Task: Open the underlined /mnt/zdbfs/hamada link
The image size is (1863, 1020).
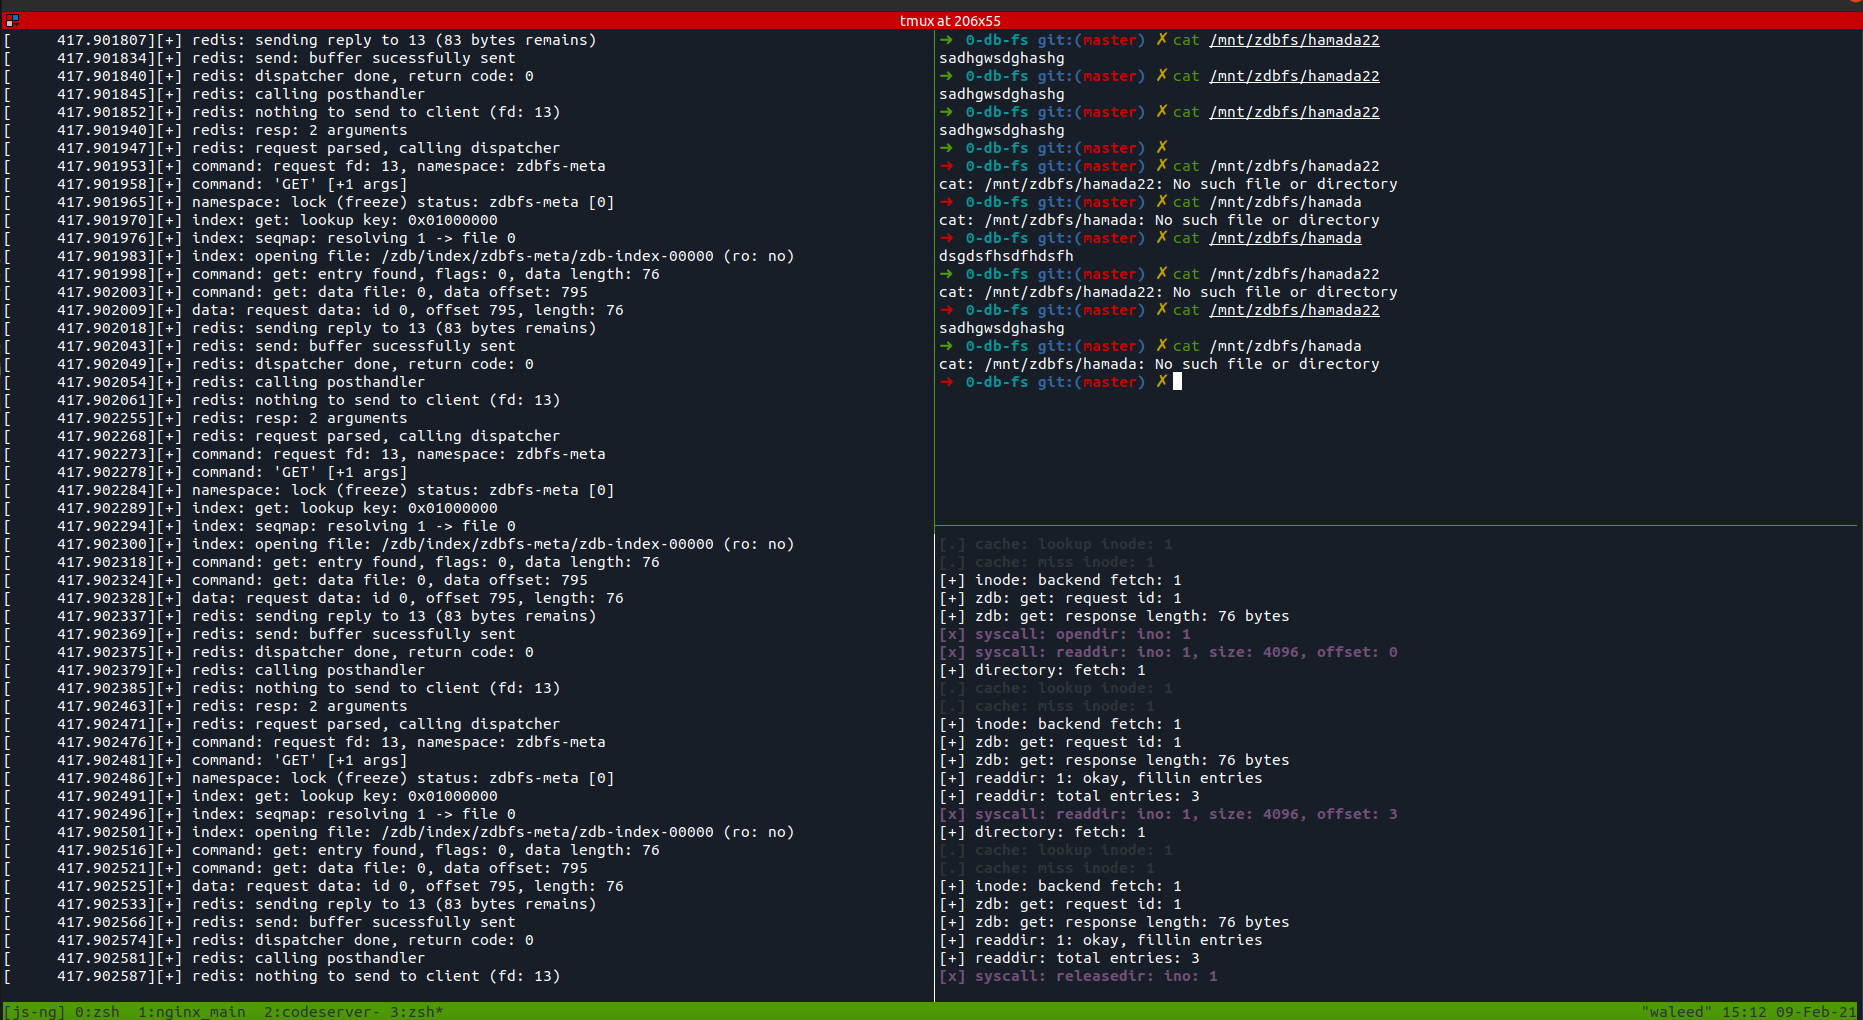Action: [1286, 238]
